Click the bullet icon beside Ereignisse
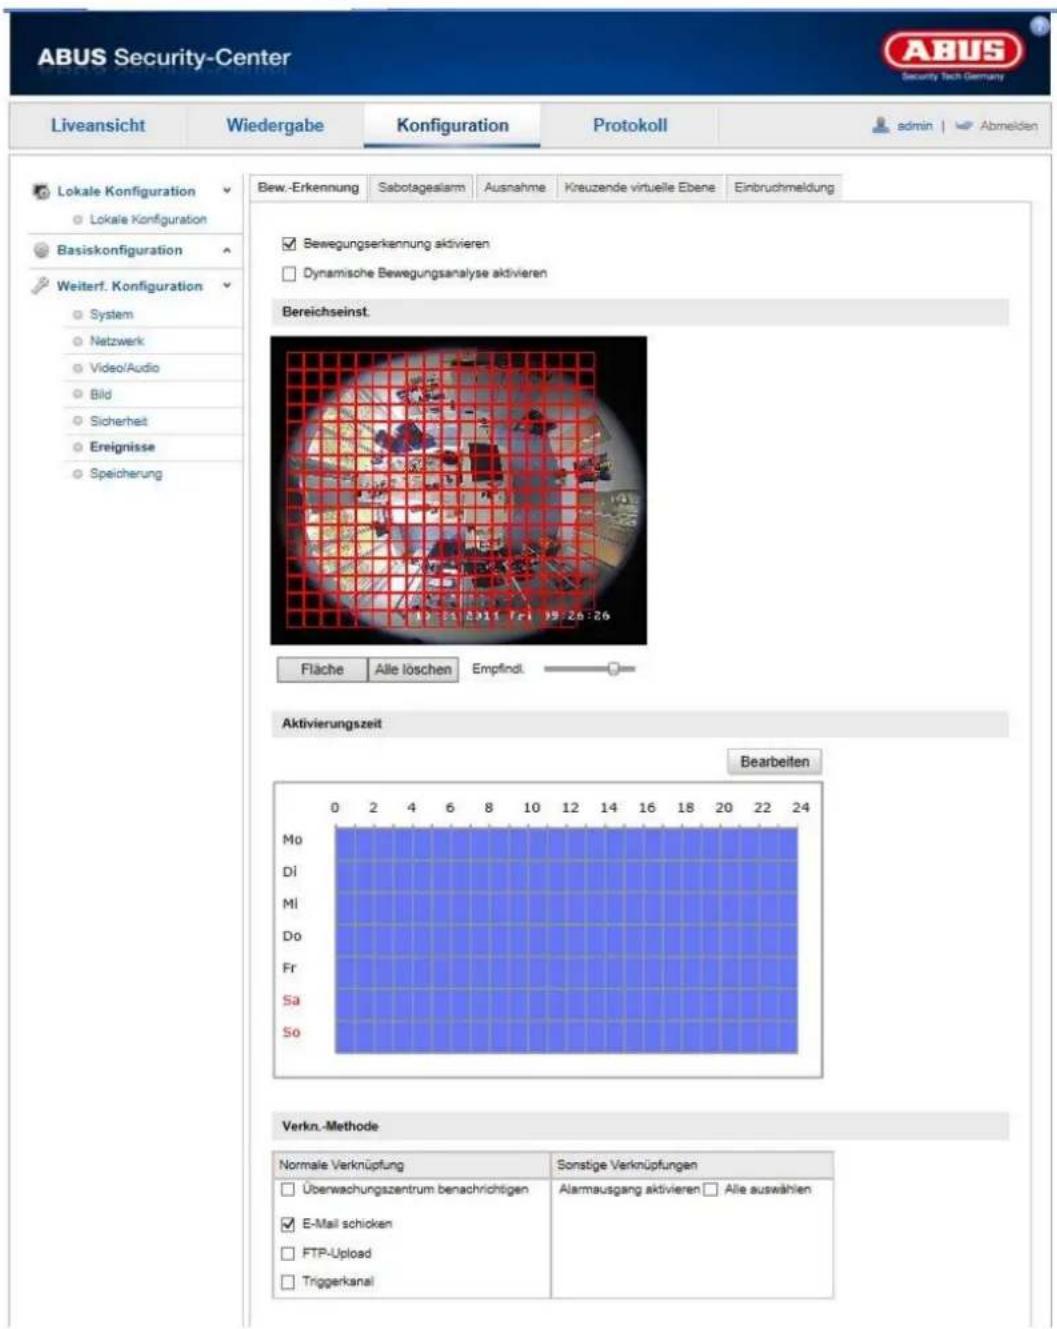Viewport: 1057px width, 1329px height. (x=77, y=448)
